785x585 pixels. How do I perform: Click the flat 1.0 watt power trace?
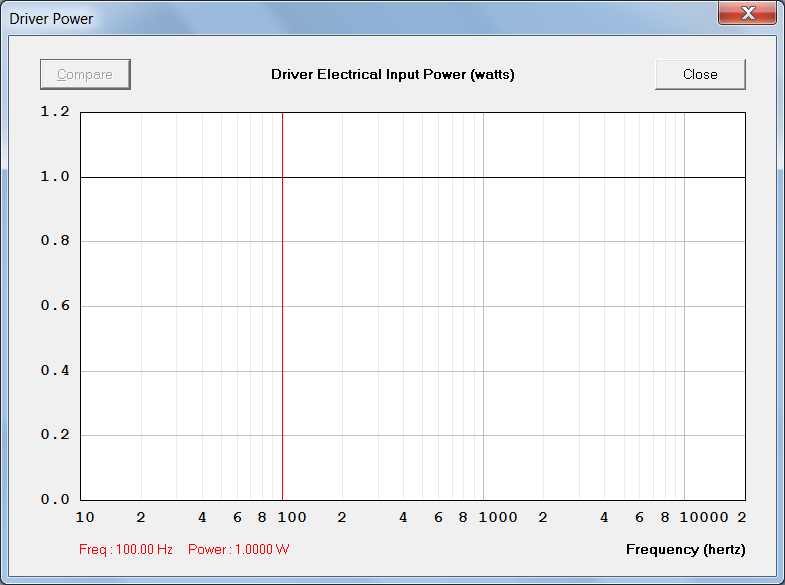413,177
